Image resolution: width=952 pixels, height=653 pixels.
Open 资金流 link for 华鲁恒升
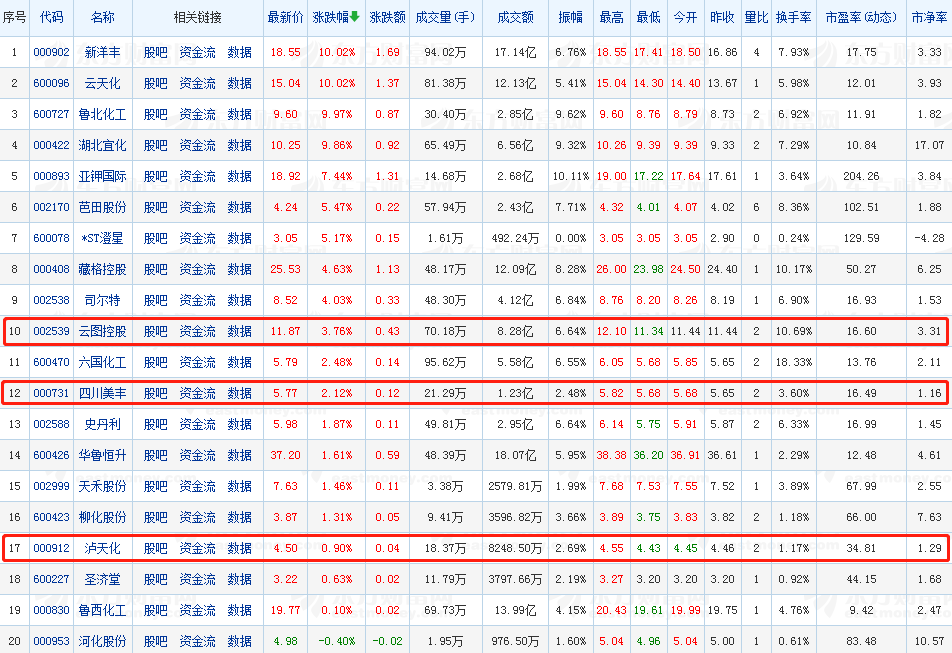coord(197,455)
